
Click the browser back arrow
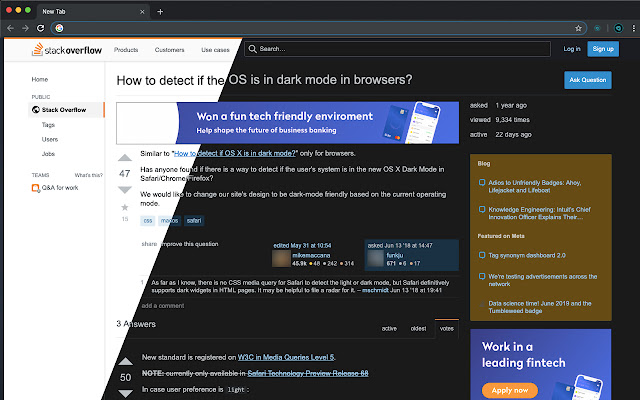[x=11, y=28]
